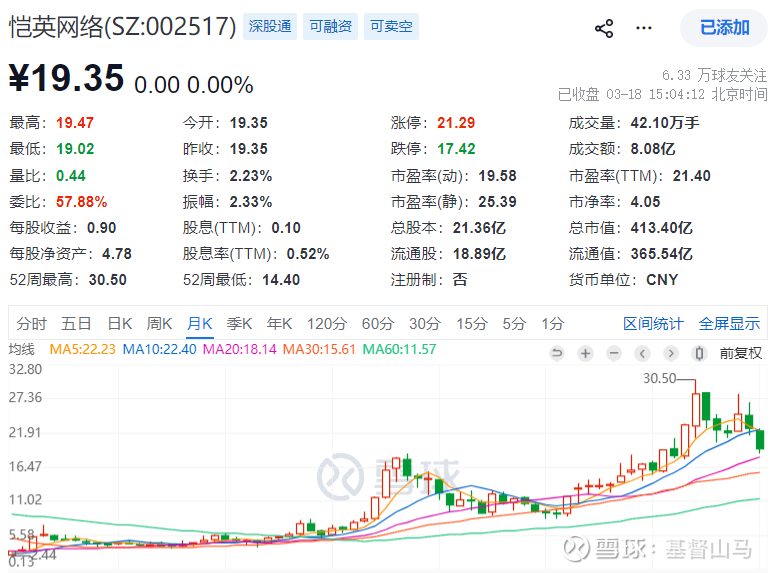This screenshot has width=775, height=573.
Task: Click the 总市值 value 413.40亿
Action: (x=661, y=228)
